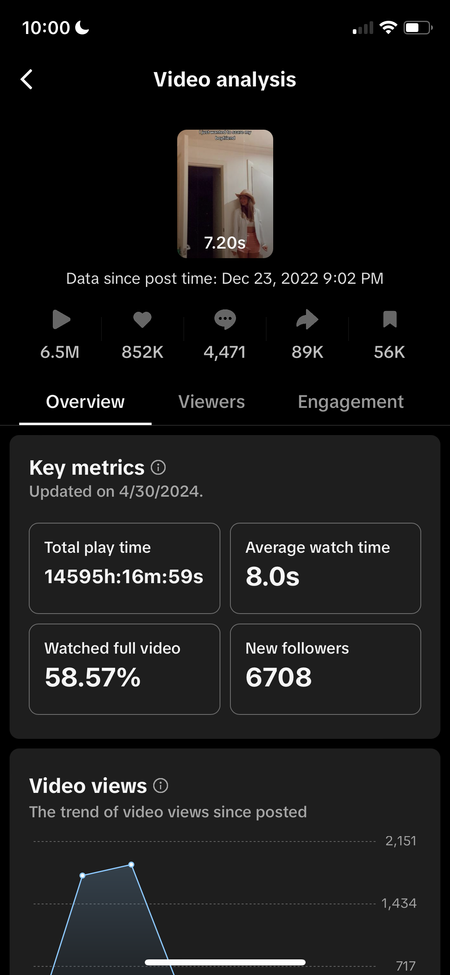This screenshot has width=450, height=975.
Task: Tap the Average watch time card
Action: (326, 568)
